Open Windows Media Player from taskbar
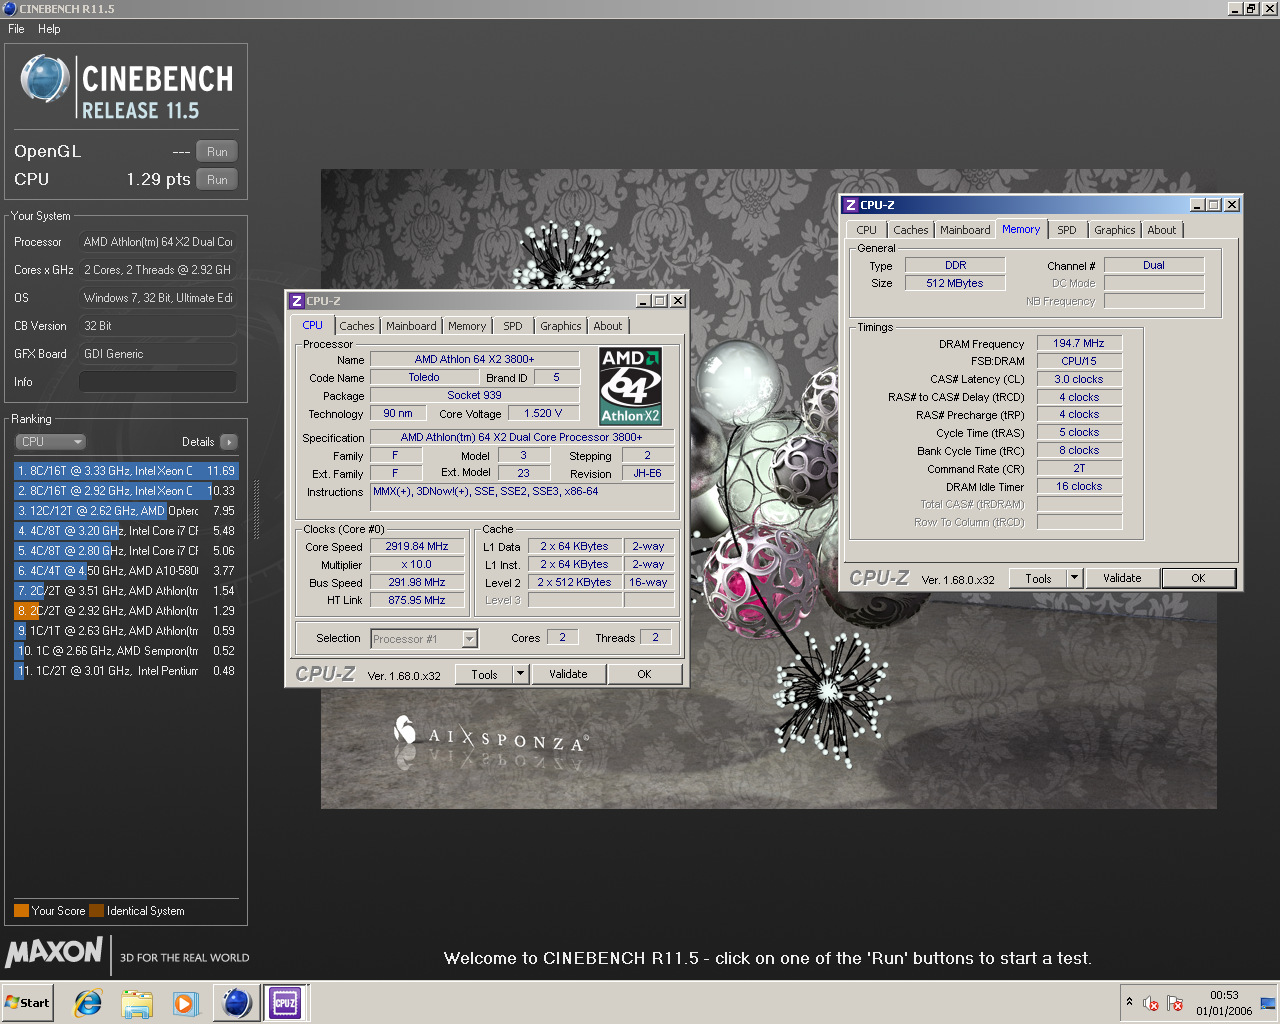1280x1024 pixels. (x=185, y=1003)
